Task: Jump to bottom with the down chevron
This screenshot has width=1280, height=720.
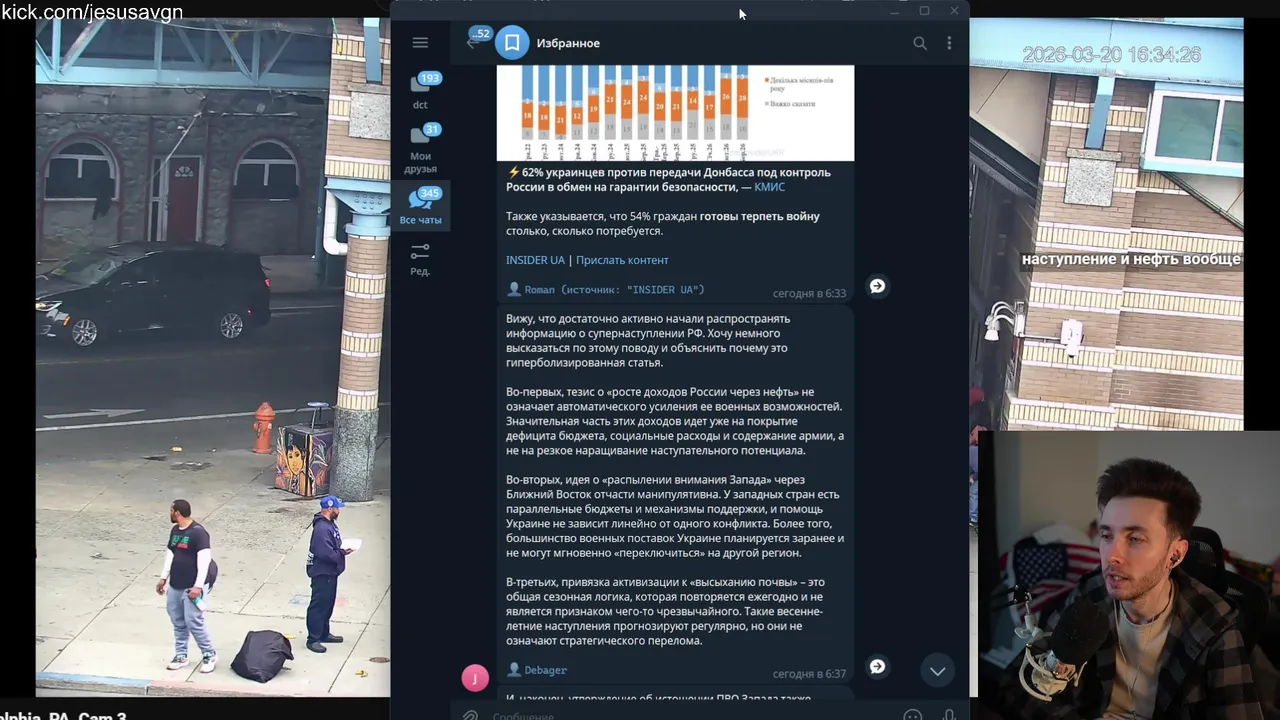Action: 937,671
